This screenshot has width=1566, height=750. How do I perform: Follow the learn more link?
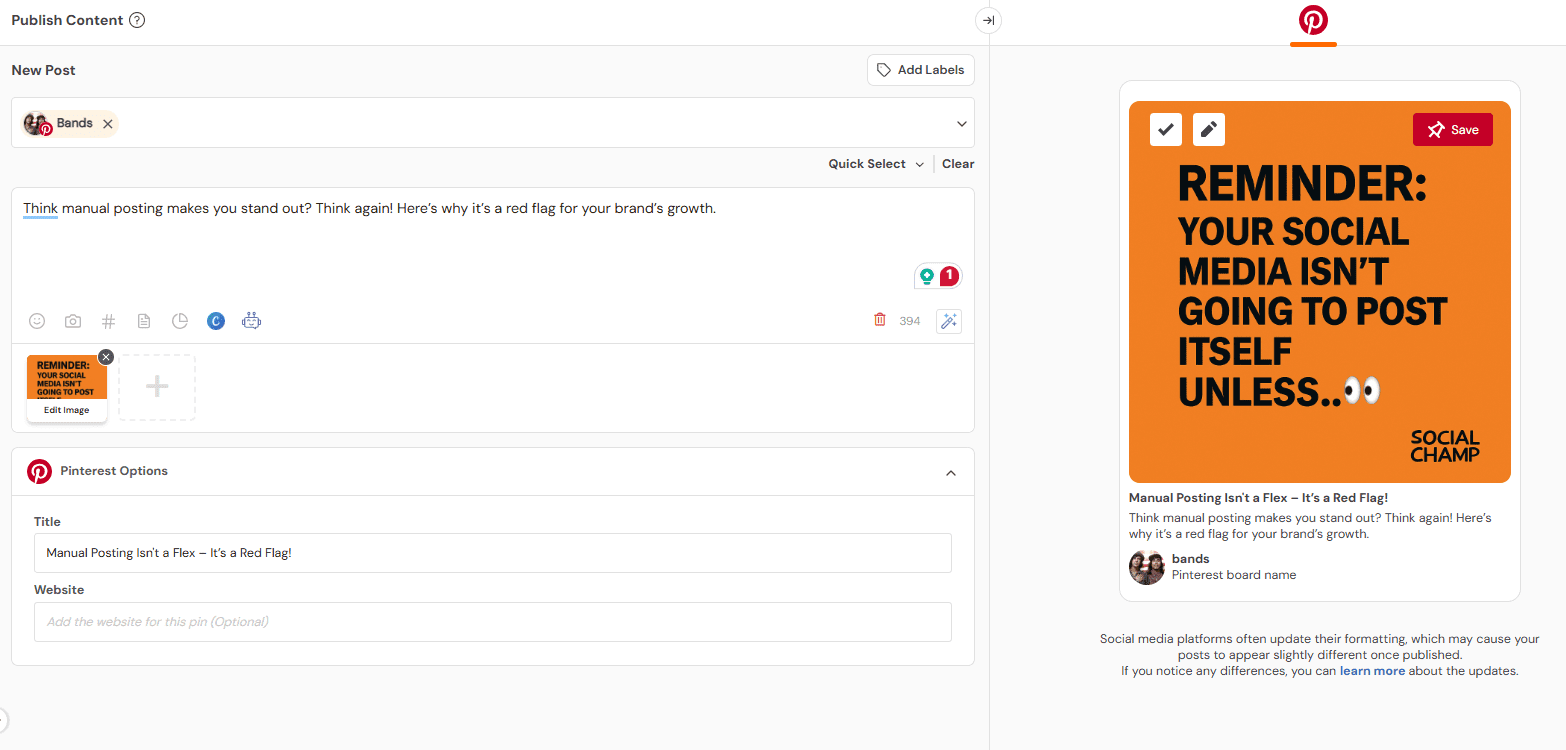[x=1372, y=671]
